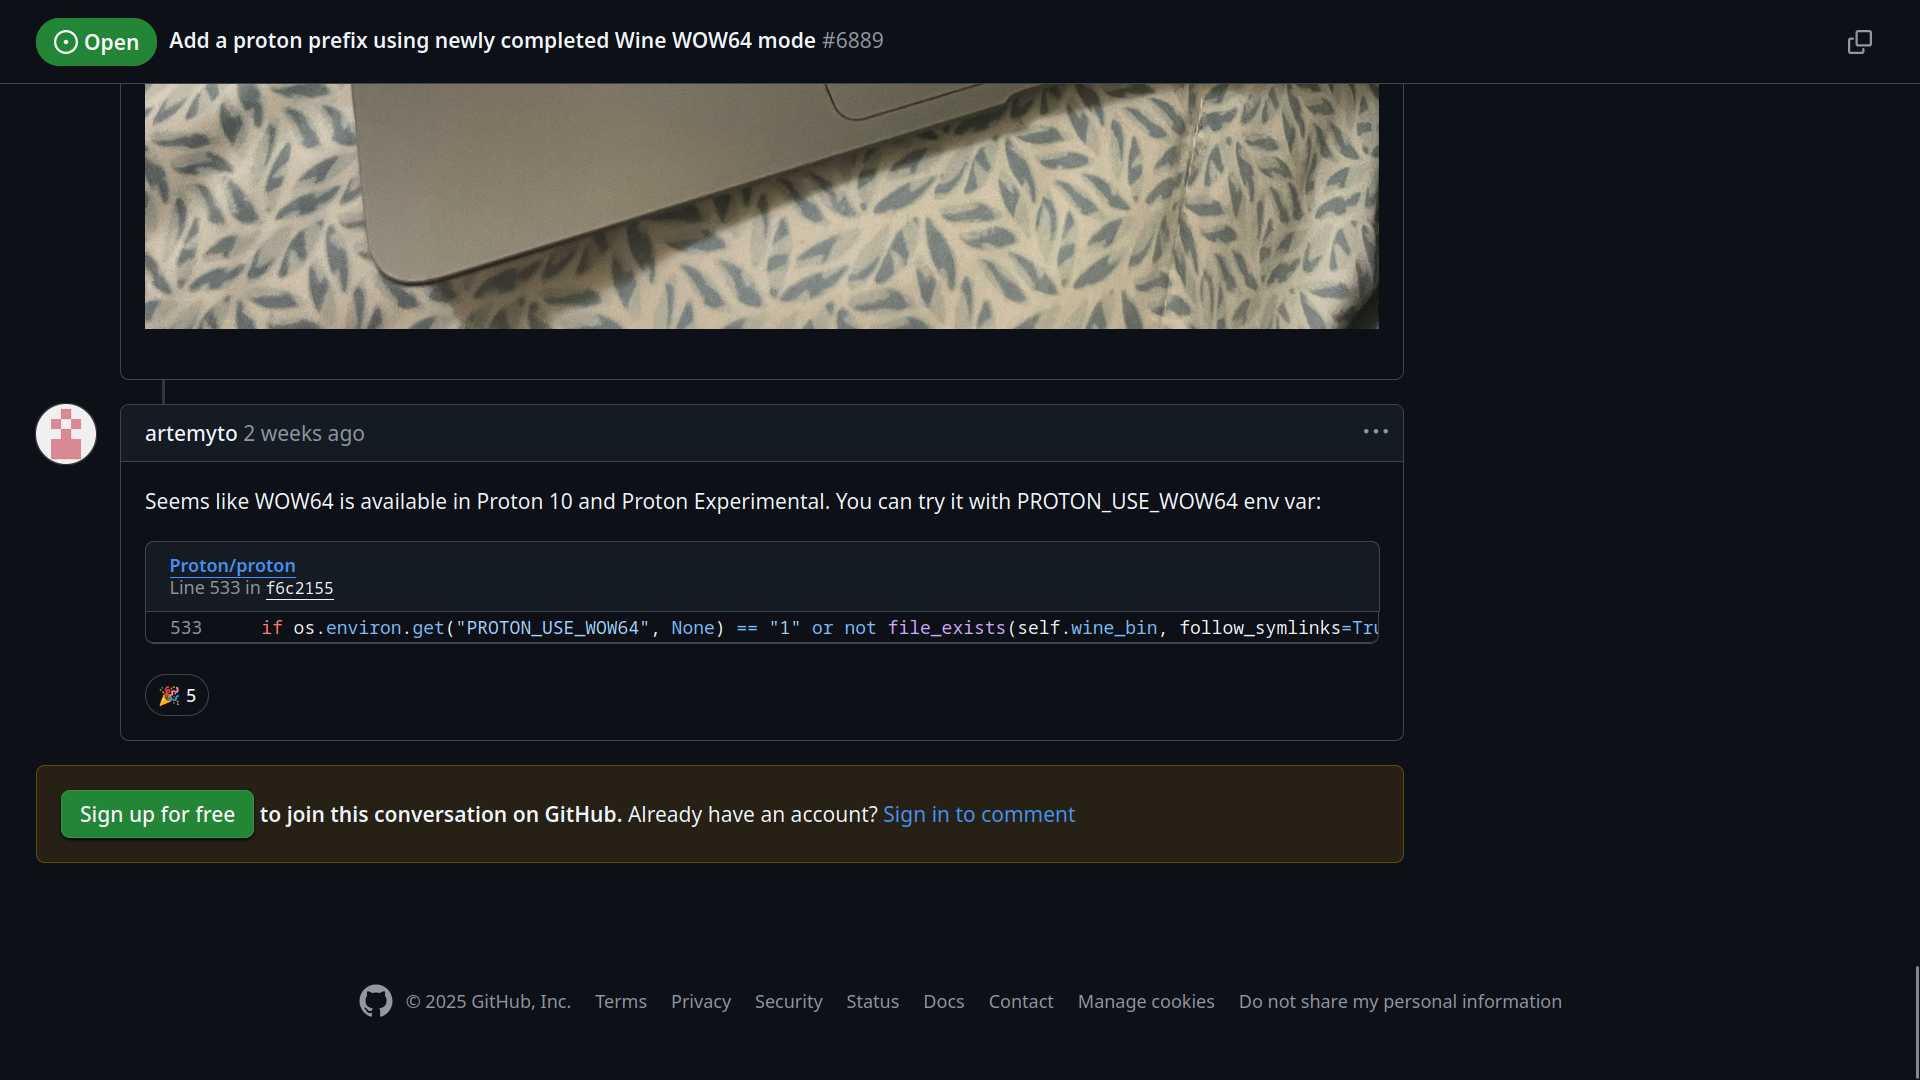Viewport: 1920px width, 1080px height.
Task: Open the Security footer link
Action: pos(788,1001)
